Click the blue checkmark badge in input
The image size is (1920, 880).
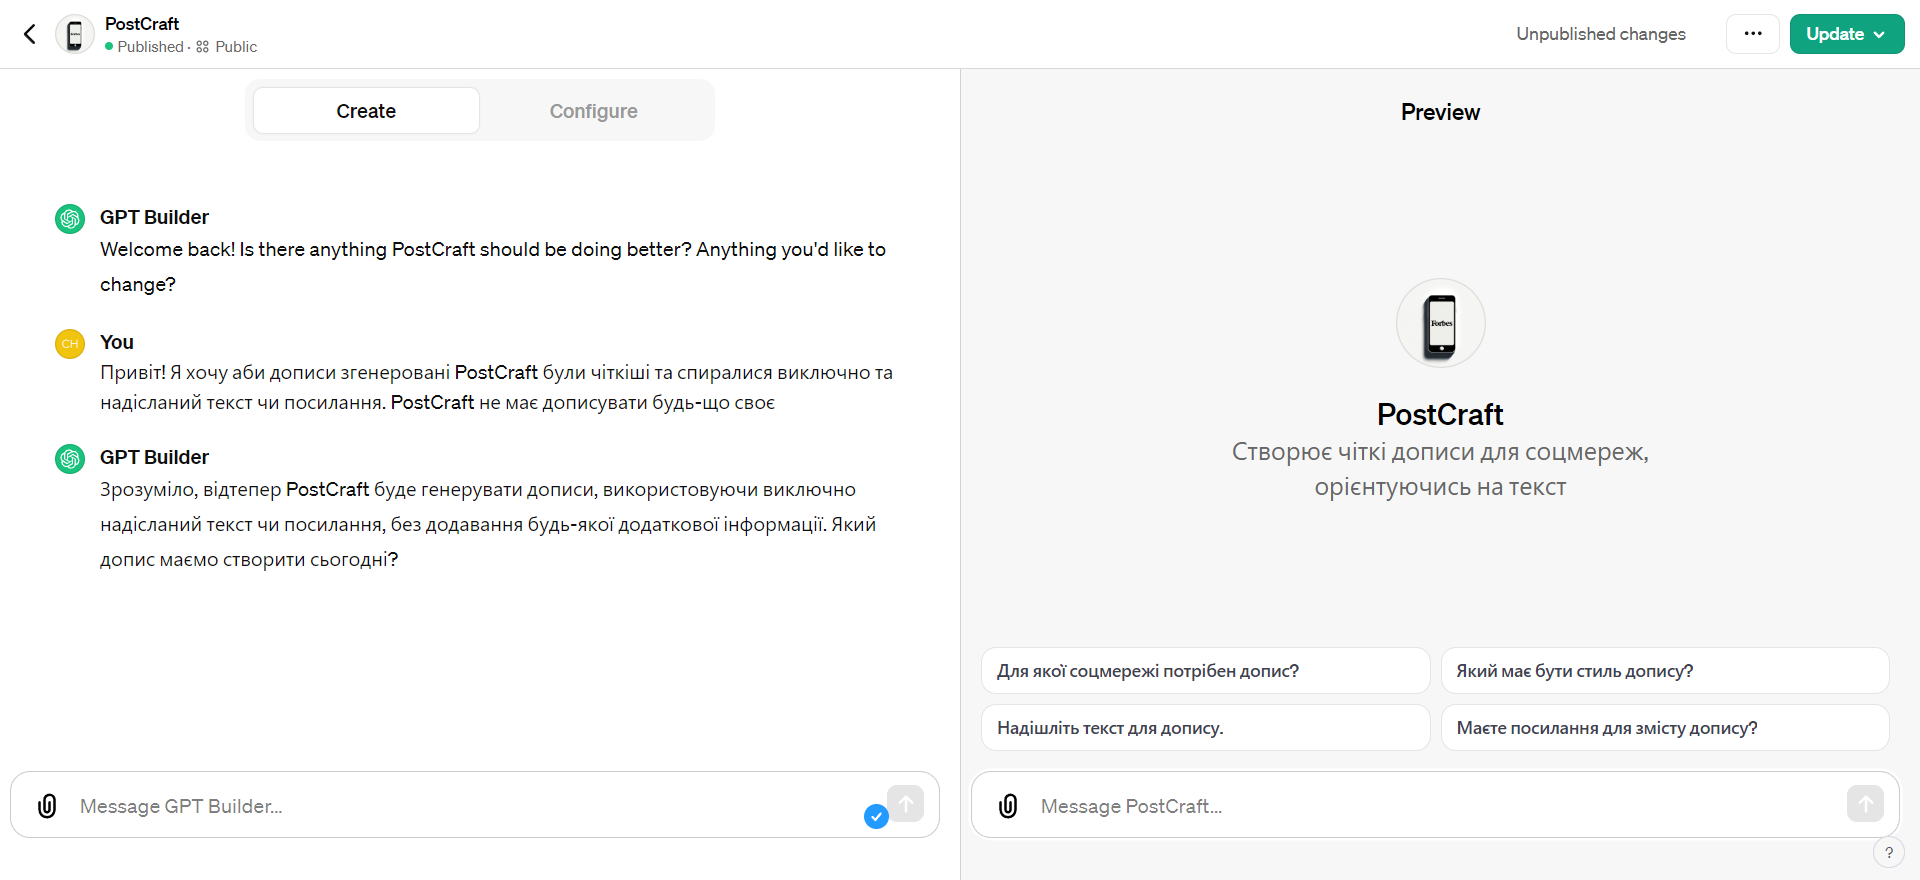[876, 817]
